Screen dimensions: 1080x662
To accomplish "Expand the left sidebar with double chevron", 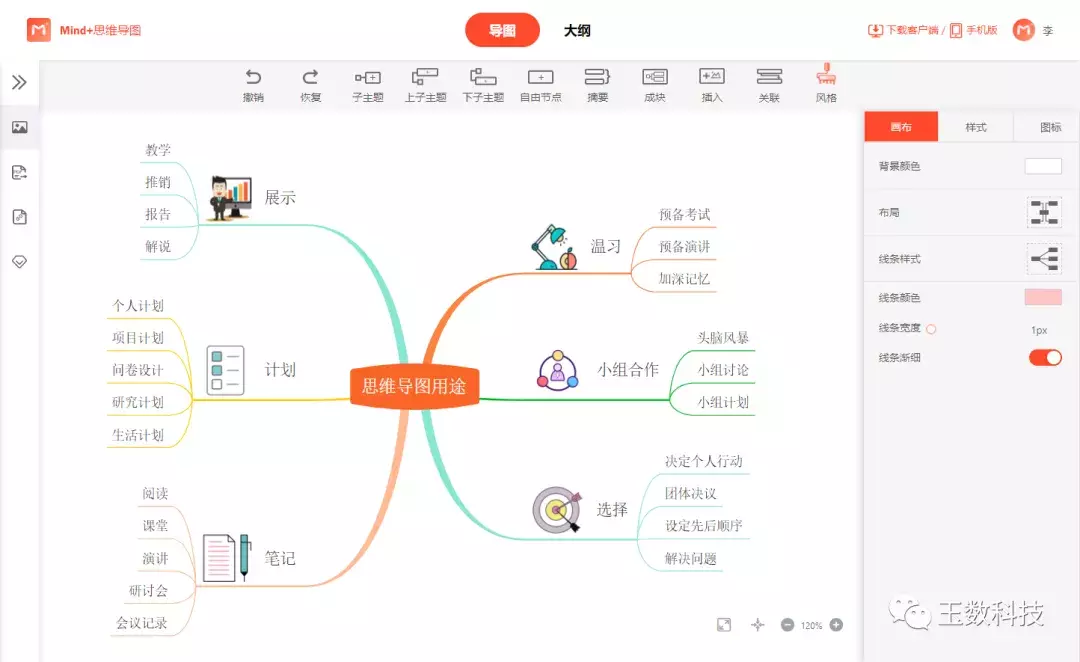I will (19, 82).
